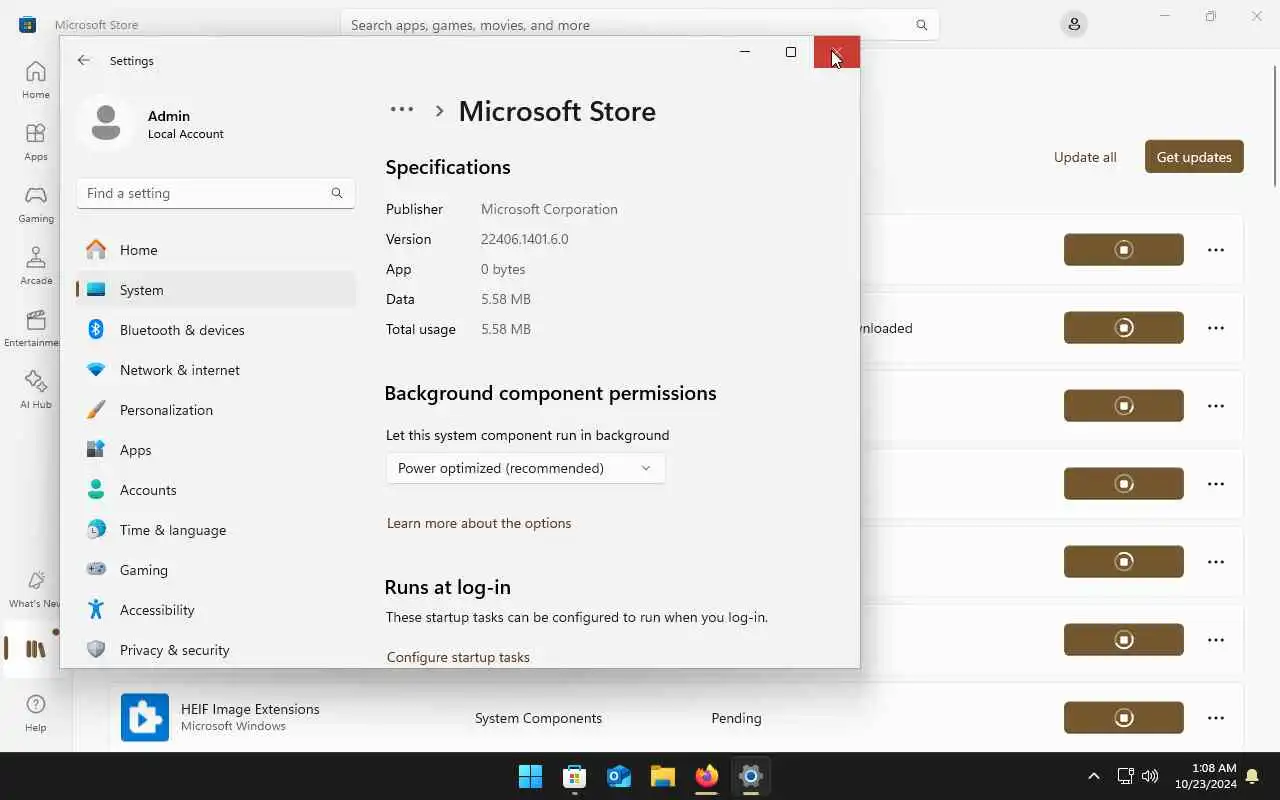This screenshot has height=800, width=1280.
Task: Open File Explorer from the taskbar
Action: point(663,776)
